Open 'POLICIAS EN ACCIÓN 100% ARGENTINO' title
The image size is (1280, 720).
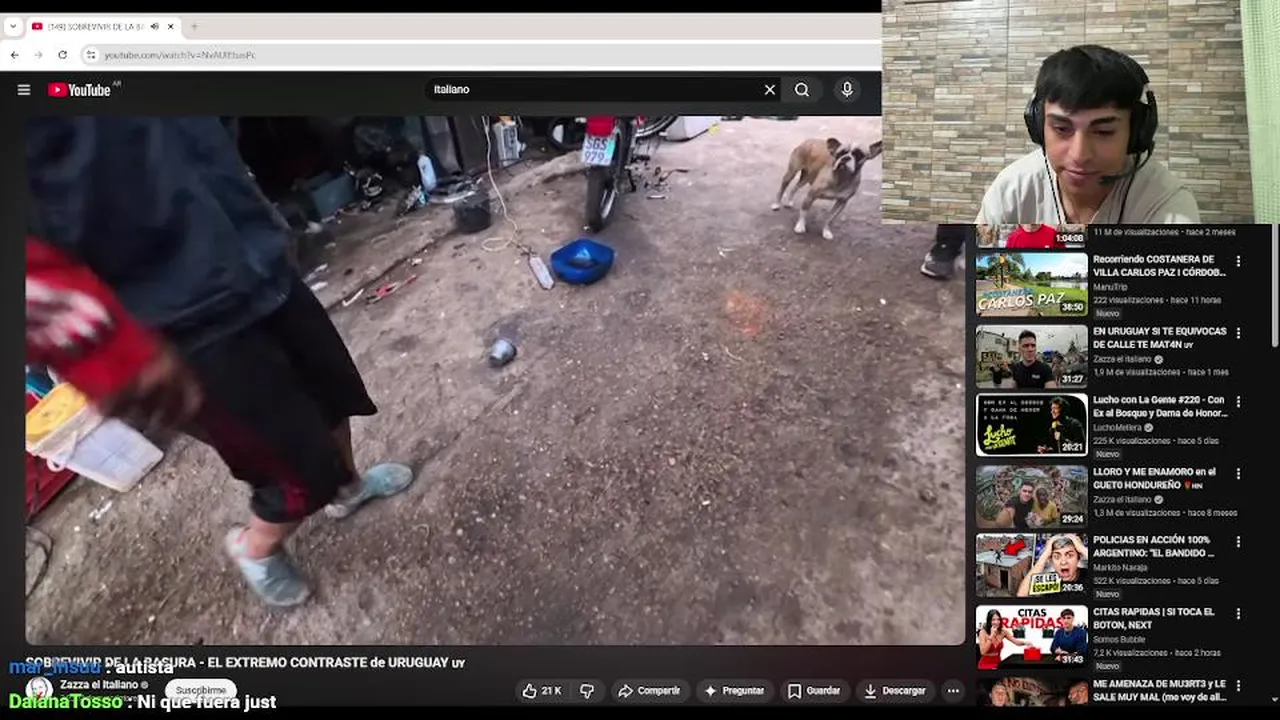tap(1154, 546)
